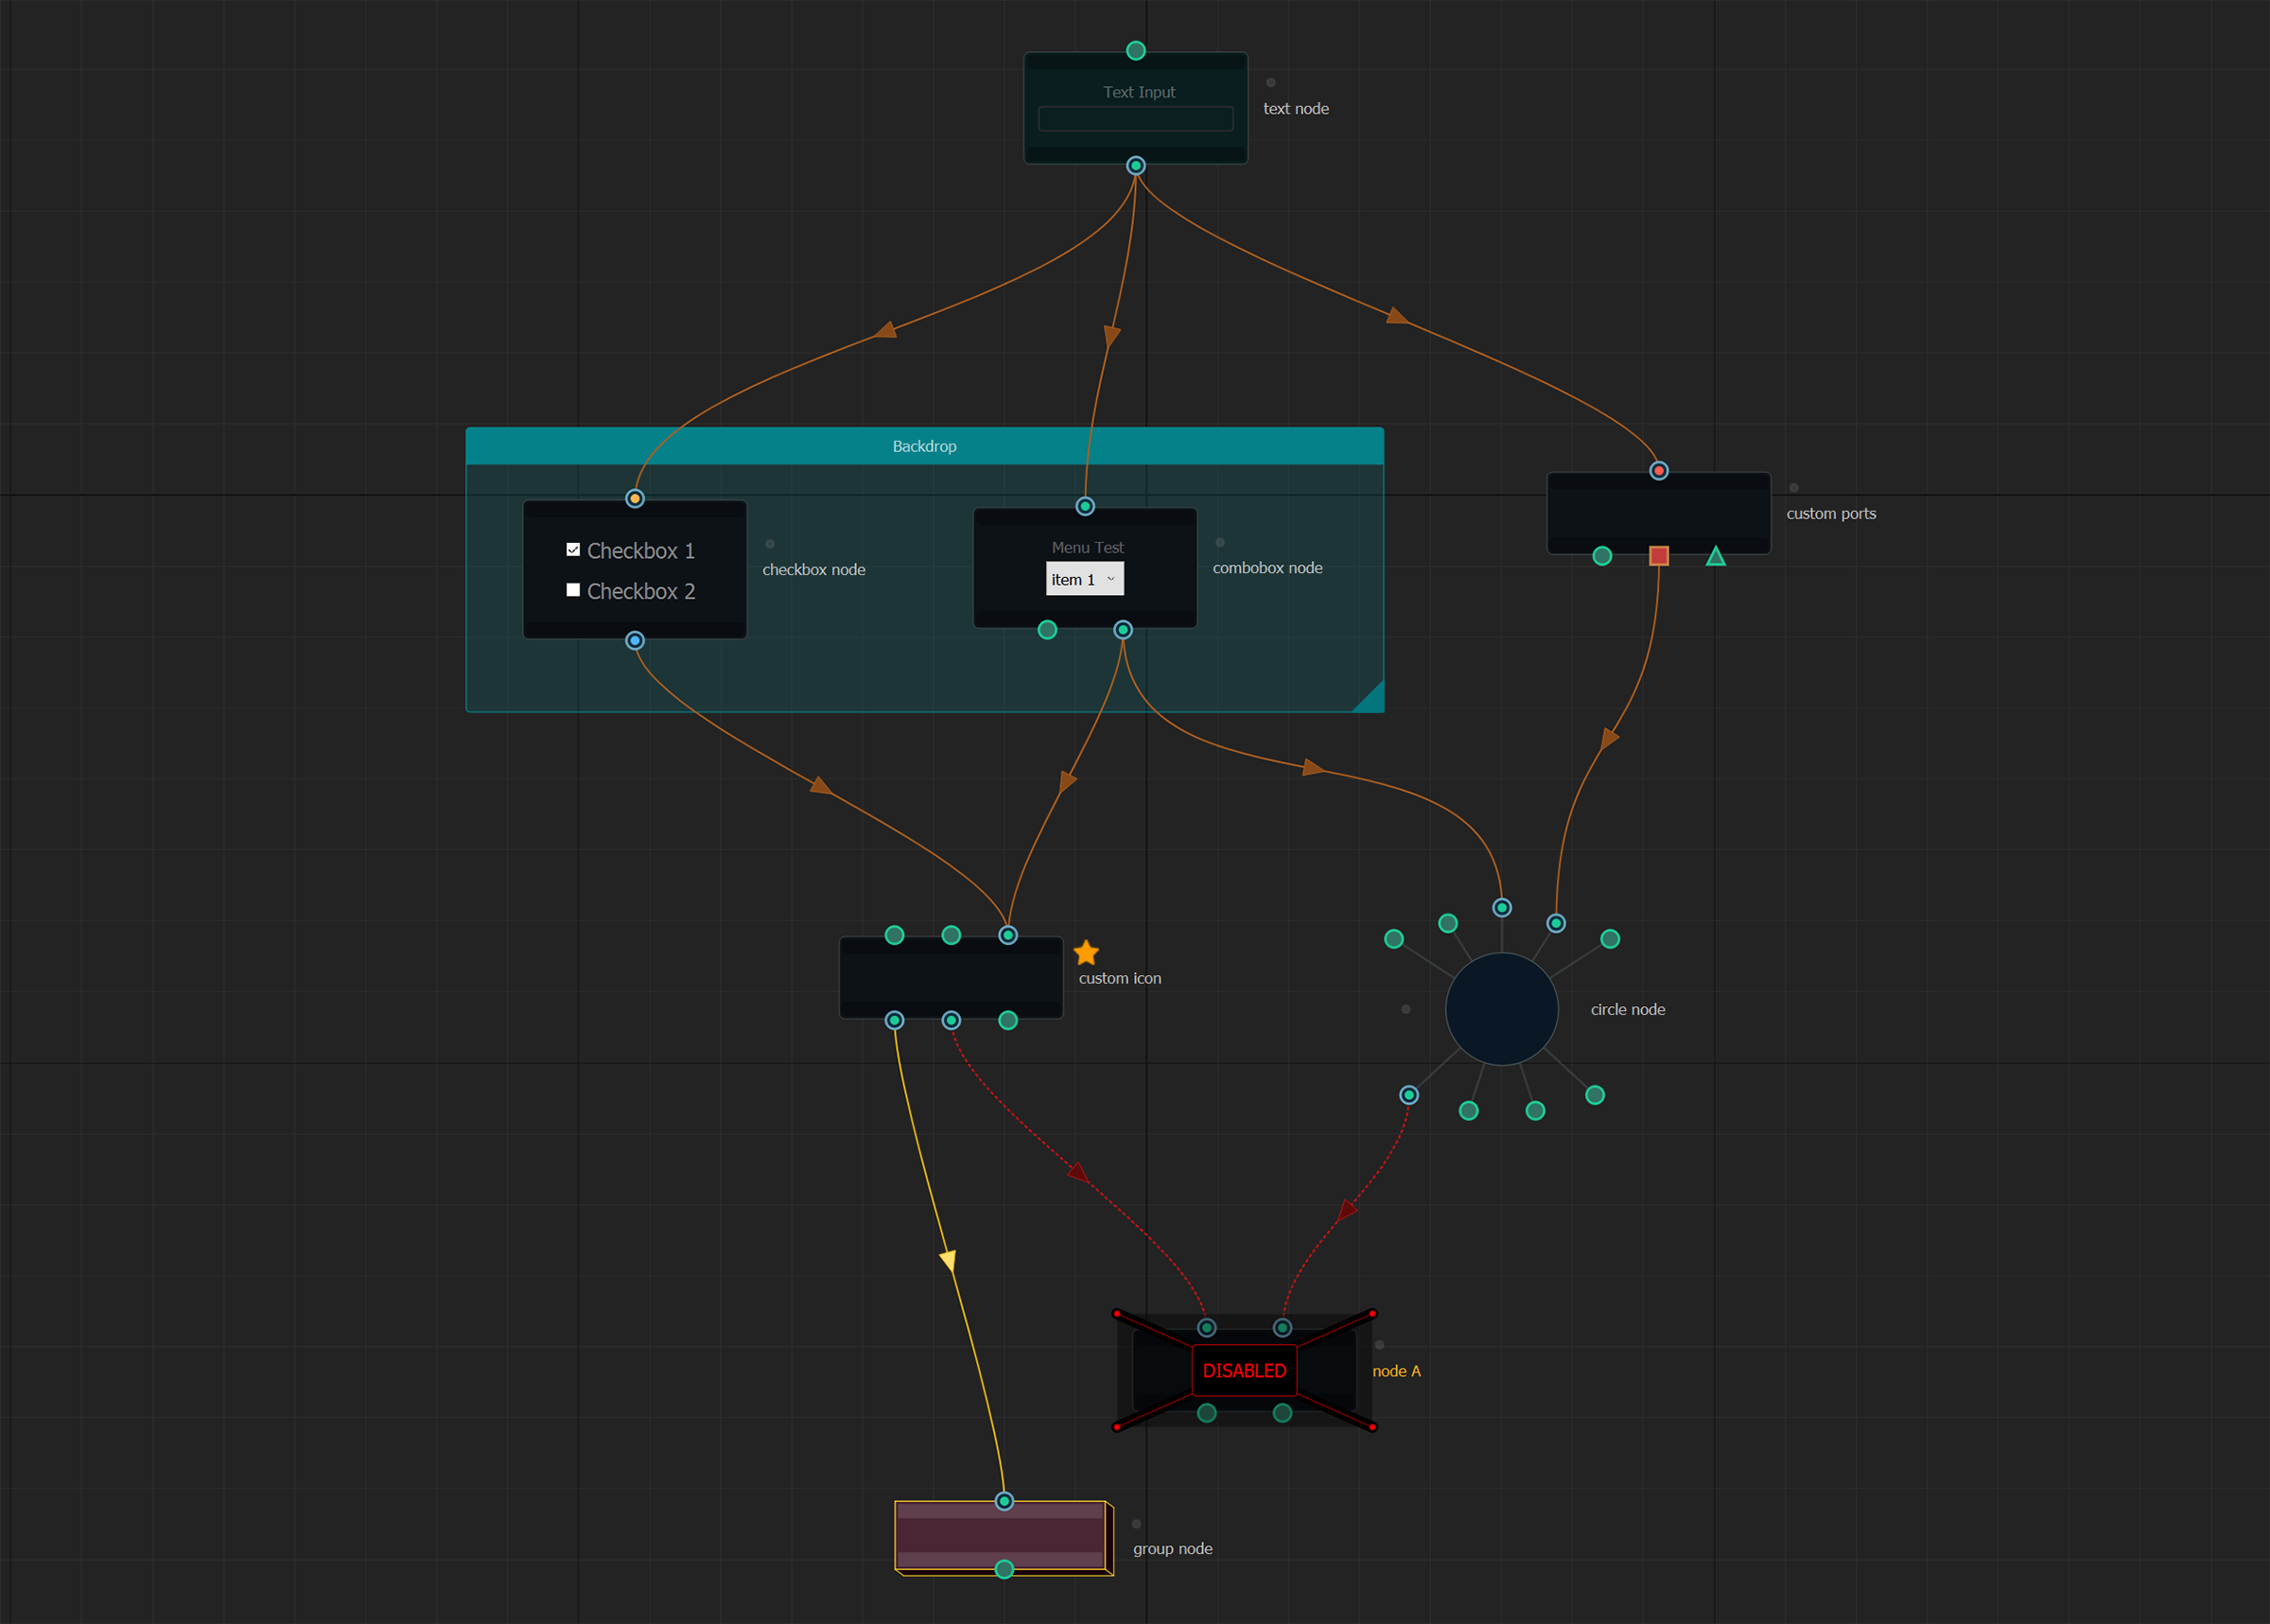Select item in combobox node menu

pyautogui.click(x=1086, y=578)
